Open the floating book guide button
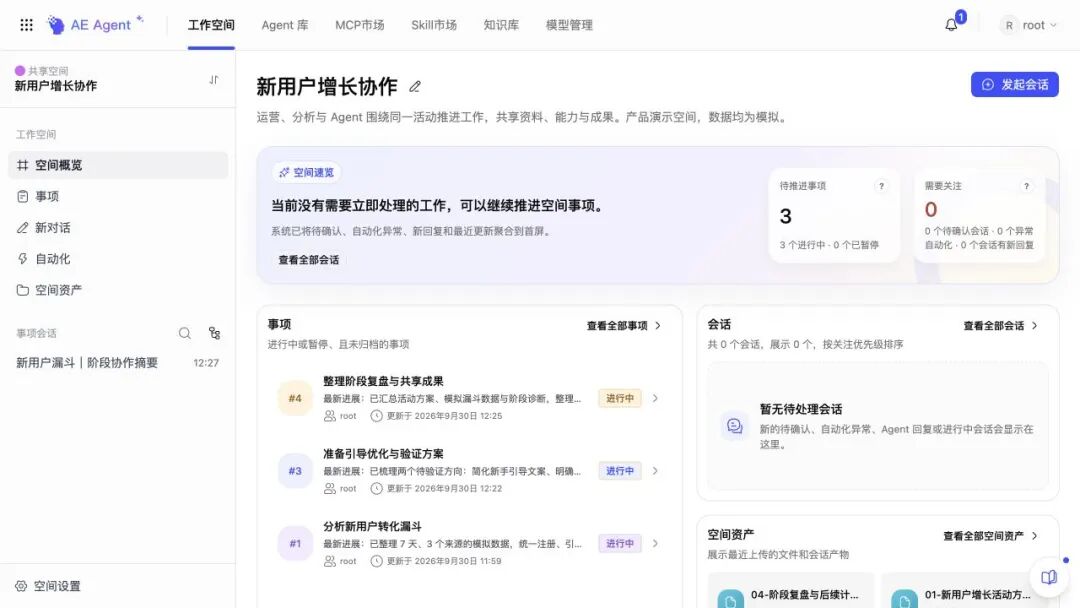 1049,577
